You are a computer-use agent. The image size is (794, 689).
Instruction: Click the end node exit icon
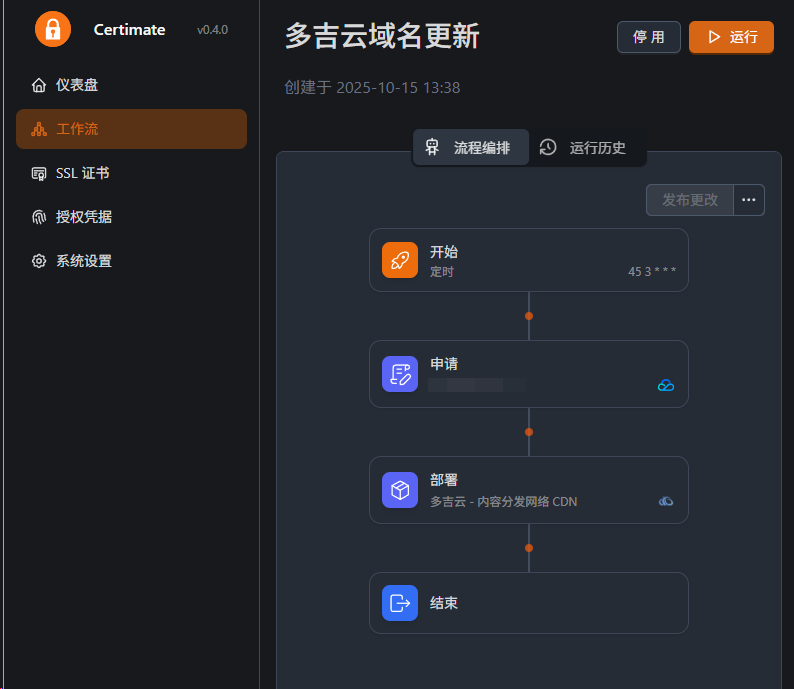pyautogui.click(x=400, y=603)
